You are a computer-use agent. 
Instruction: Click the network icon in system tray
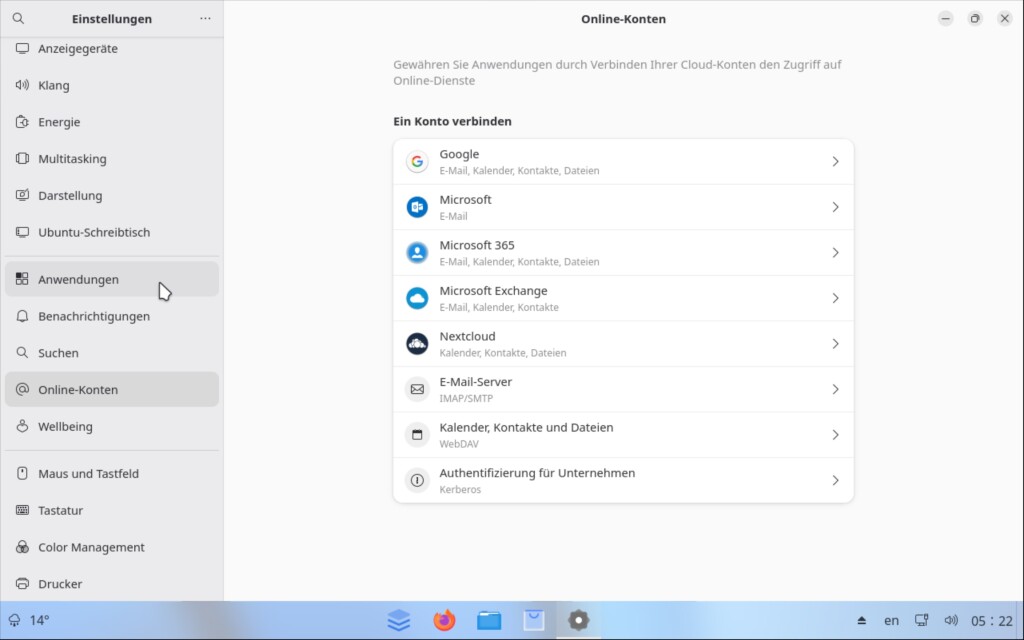coord(921,620)
